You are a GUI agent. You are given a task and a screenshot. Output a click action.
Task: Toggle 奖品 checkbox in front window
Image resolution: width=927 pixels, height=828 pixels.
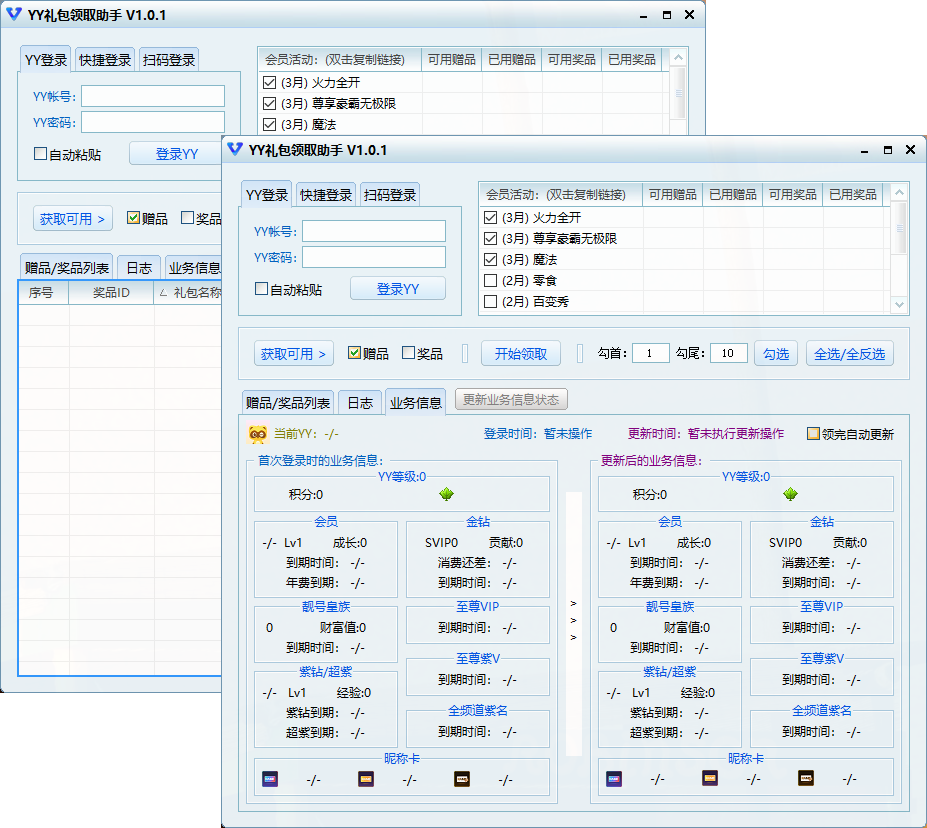click(x=408, y=353)
